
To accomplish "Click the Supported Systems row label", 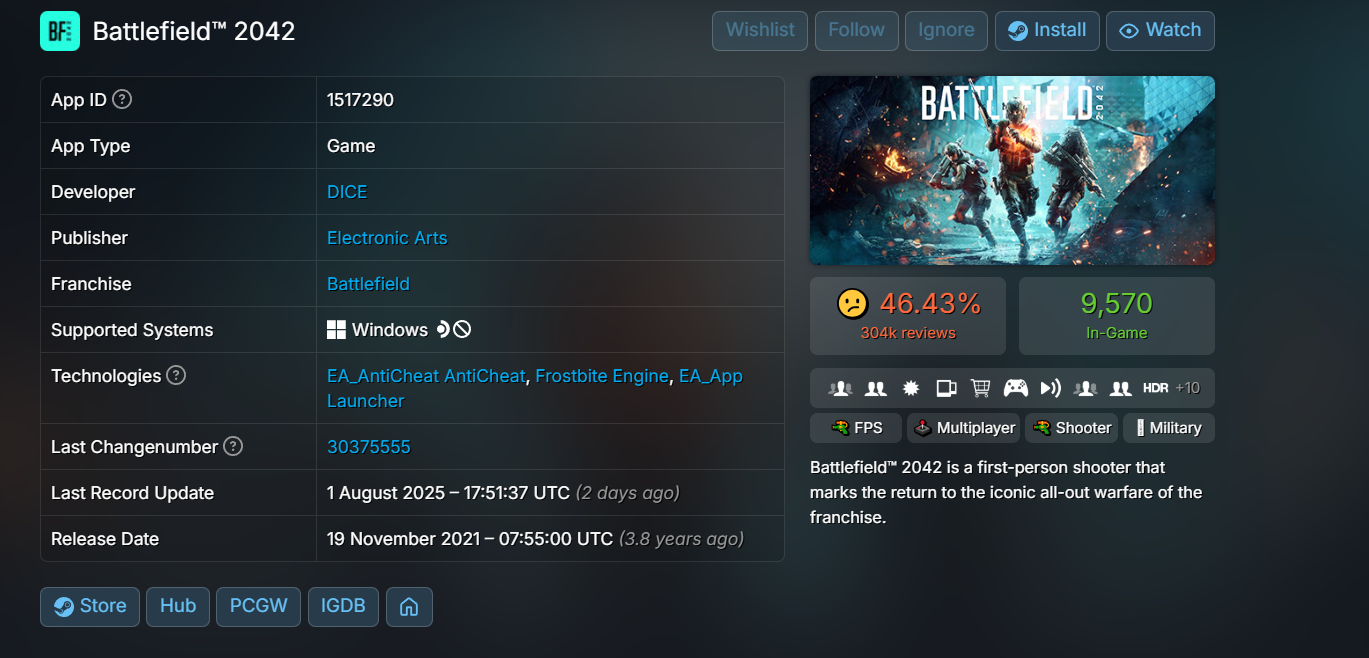I will (x=132, y=330).
